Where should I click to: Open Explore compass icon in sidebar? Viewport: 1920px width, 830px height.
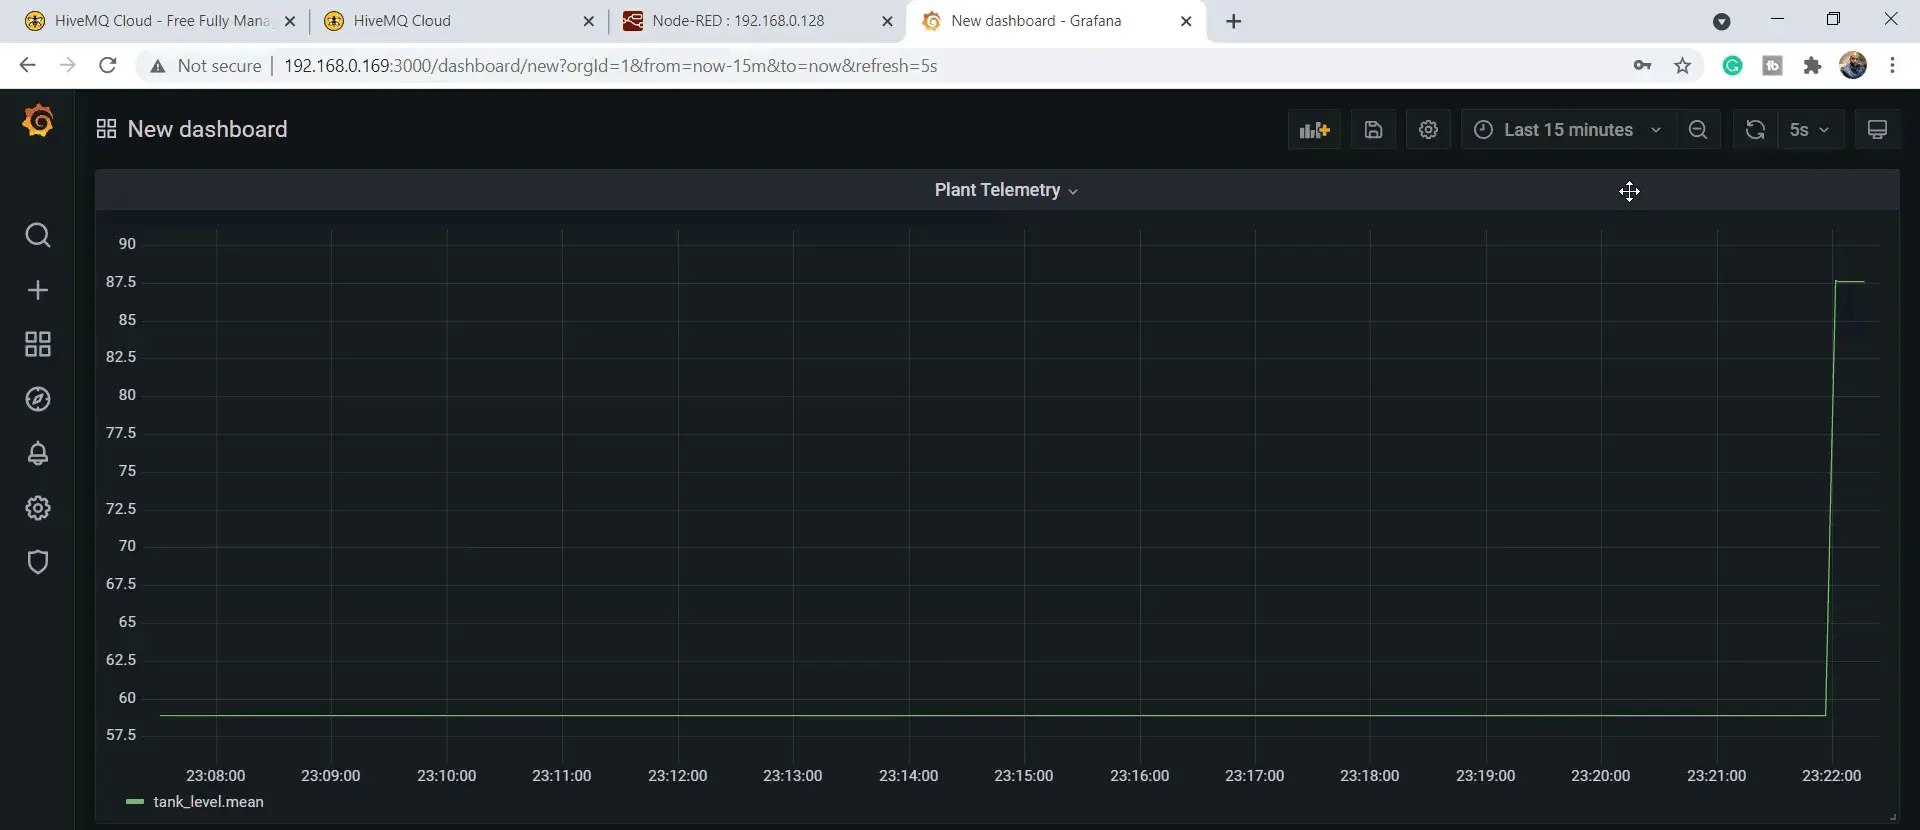pos(38,399)
